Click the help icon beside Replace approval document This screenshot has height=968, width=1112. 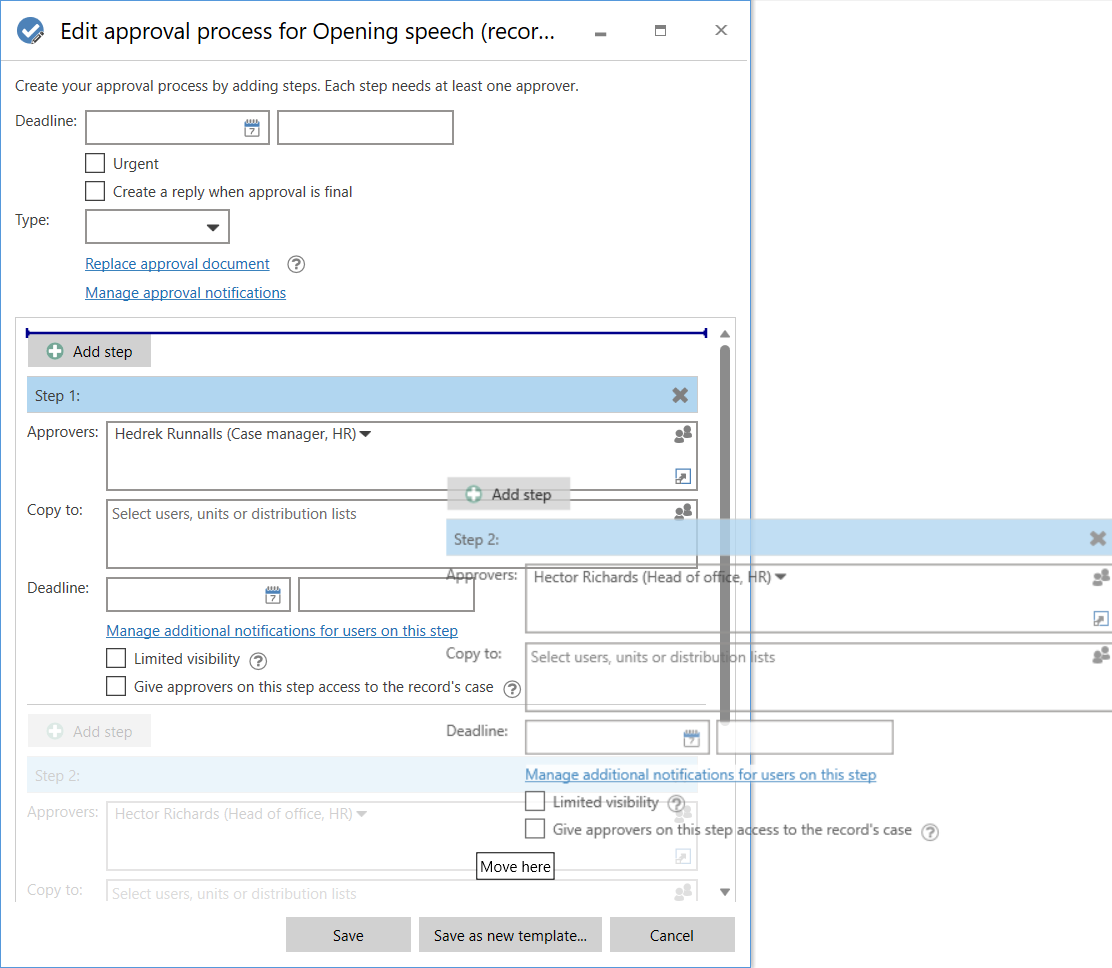pyautogui.click(x=295, y=264)
